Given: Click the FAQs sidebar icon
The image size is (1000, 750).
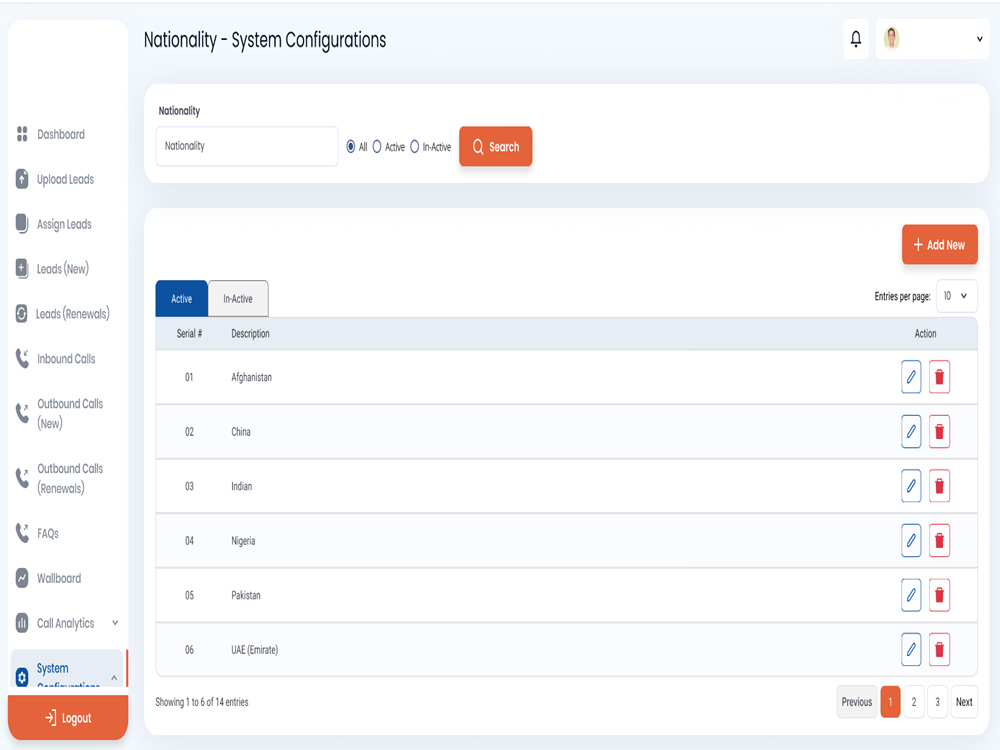Looking at the screenshot, I should [x=22, y=533].
